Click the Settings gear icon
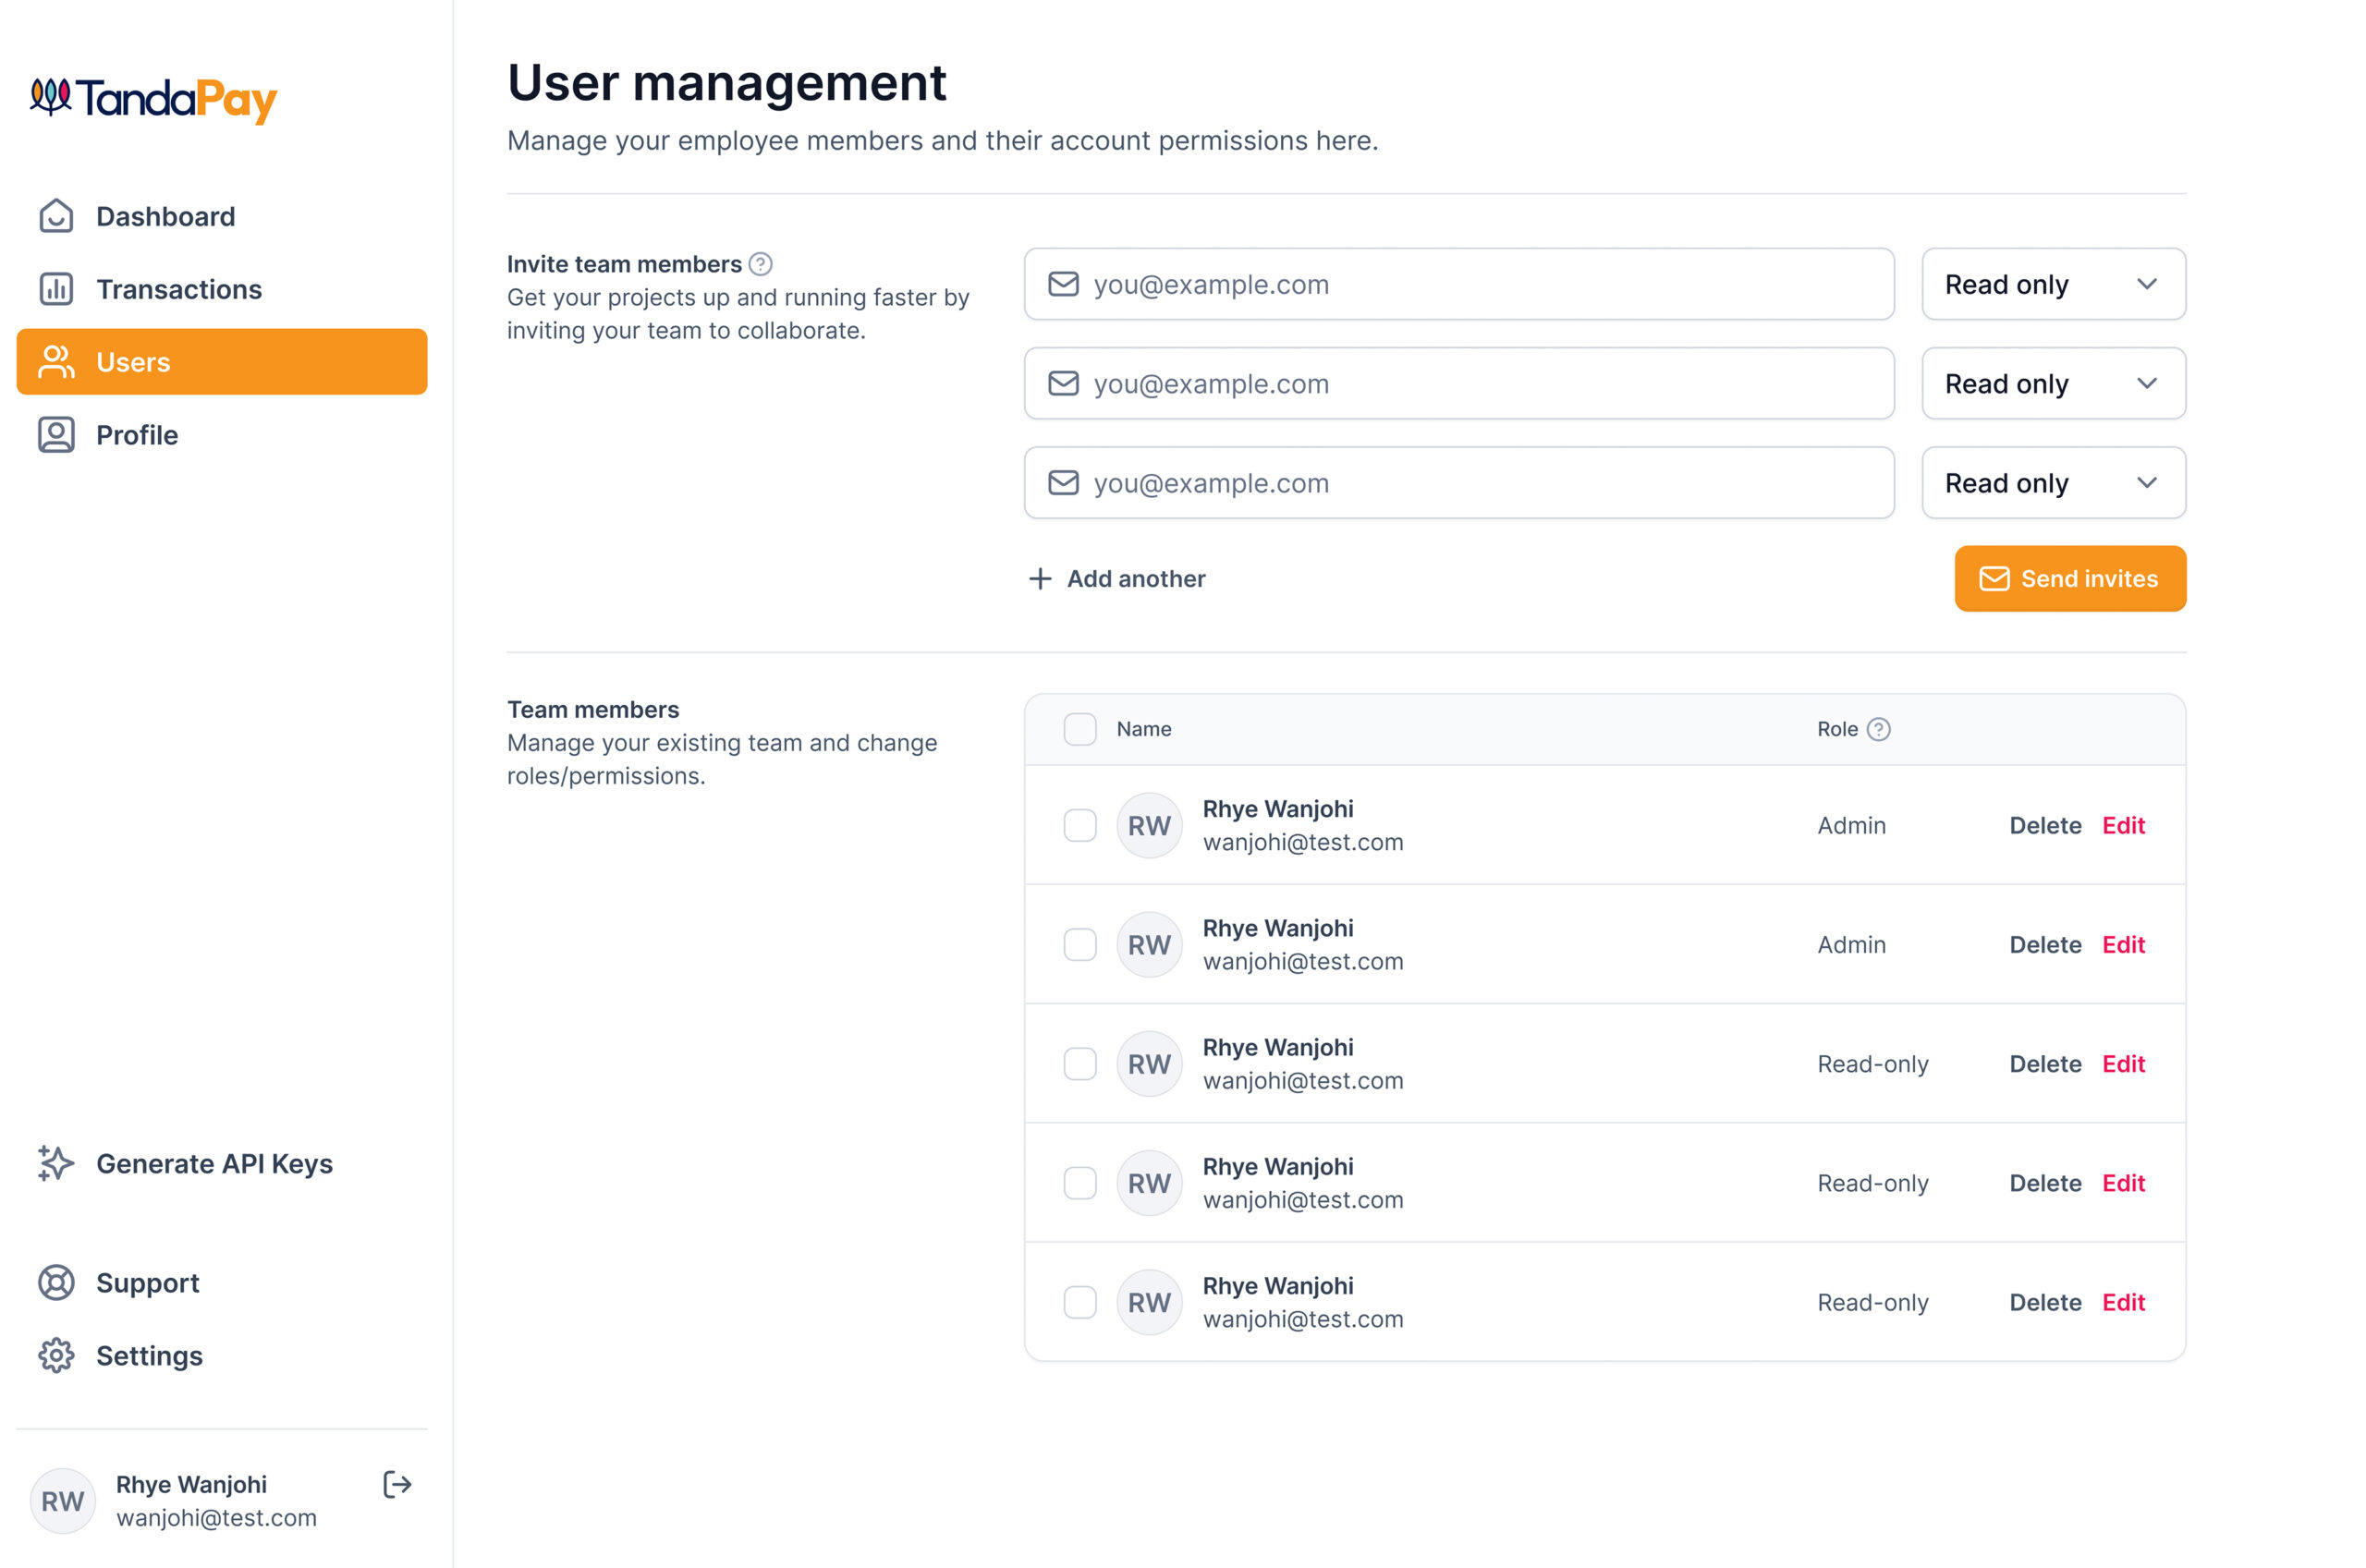 56,1355
